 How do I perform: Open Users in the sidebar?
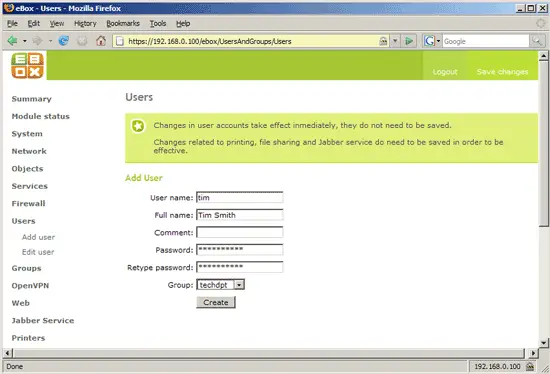24,221
